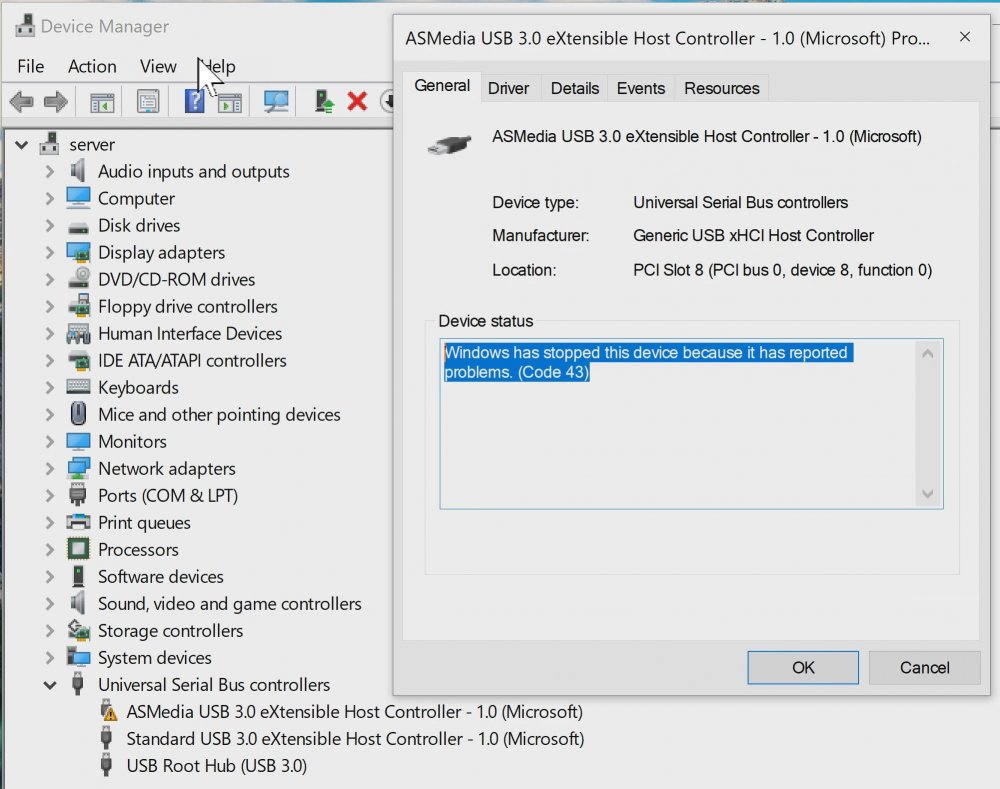Click the USB Root Hub device icon

click(107, 765)
